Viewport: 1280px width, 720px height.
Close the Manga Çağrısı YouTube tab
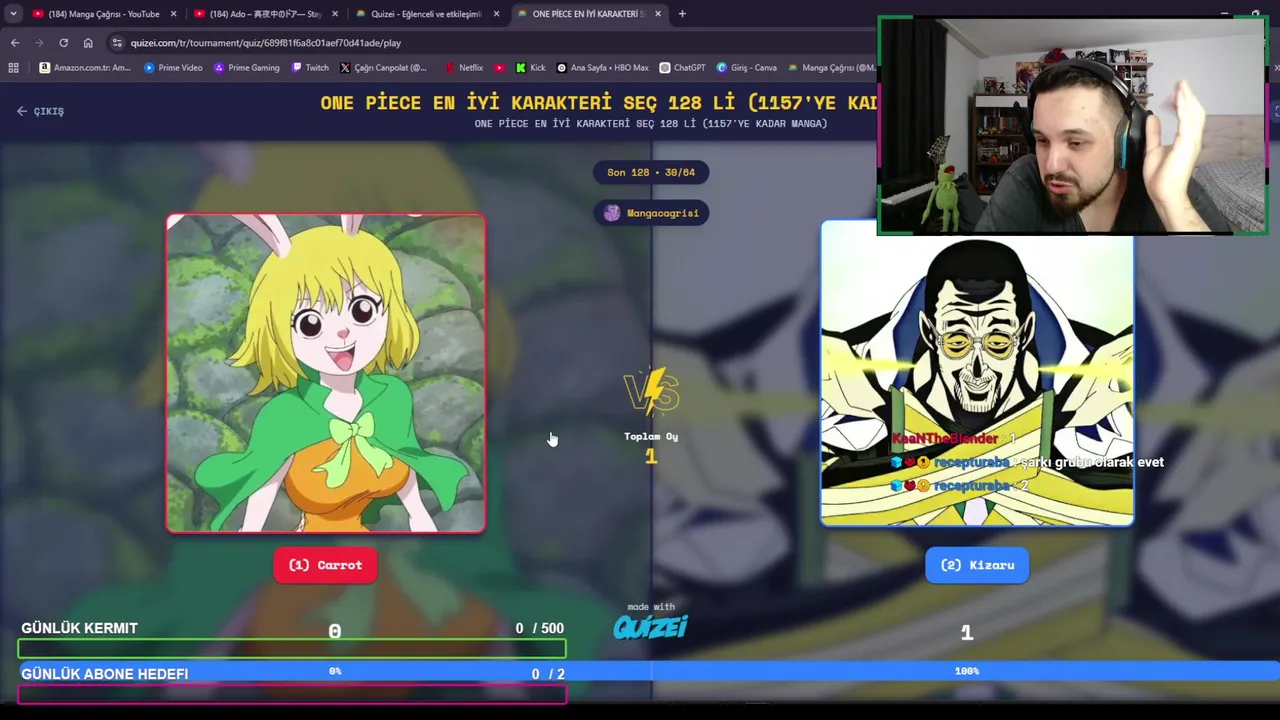coord(173,14)
